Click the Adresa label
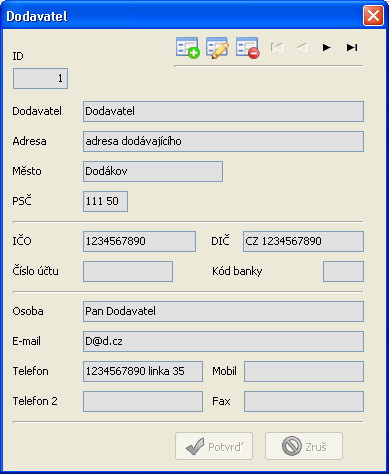 [29, 141]
